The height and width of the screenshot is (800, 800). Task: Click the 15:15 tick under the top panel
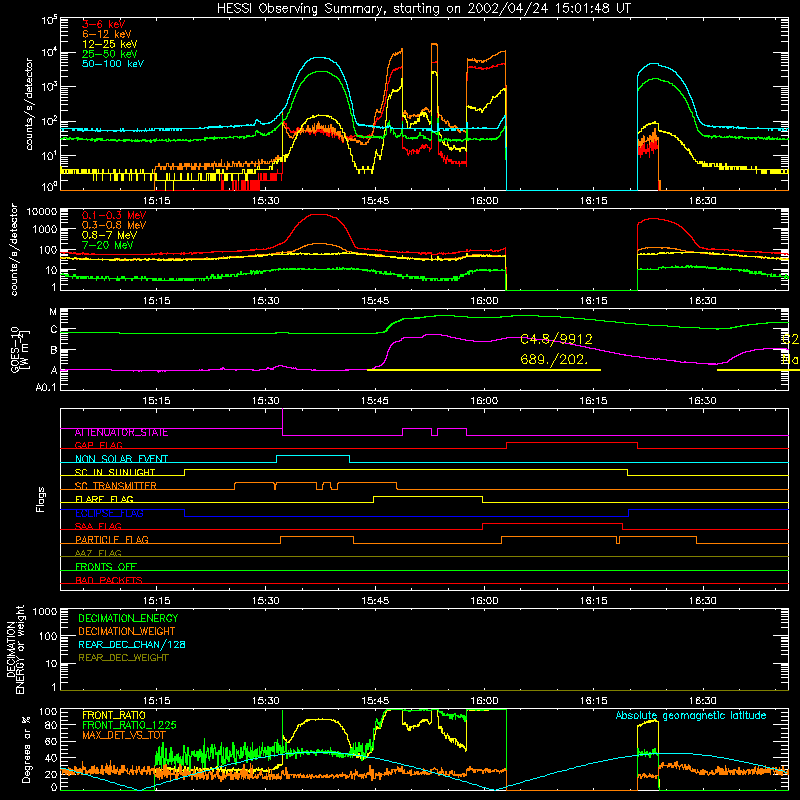coord(156,201)
